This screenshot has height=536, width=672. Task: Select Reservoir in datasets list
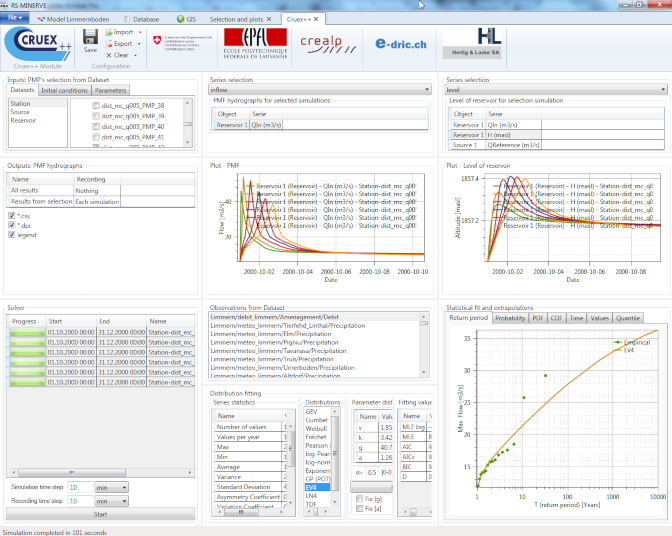tap(23, 120)
